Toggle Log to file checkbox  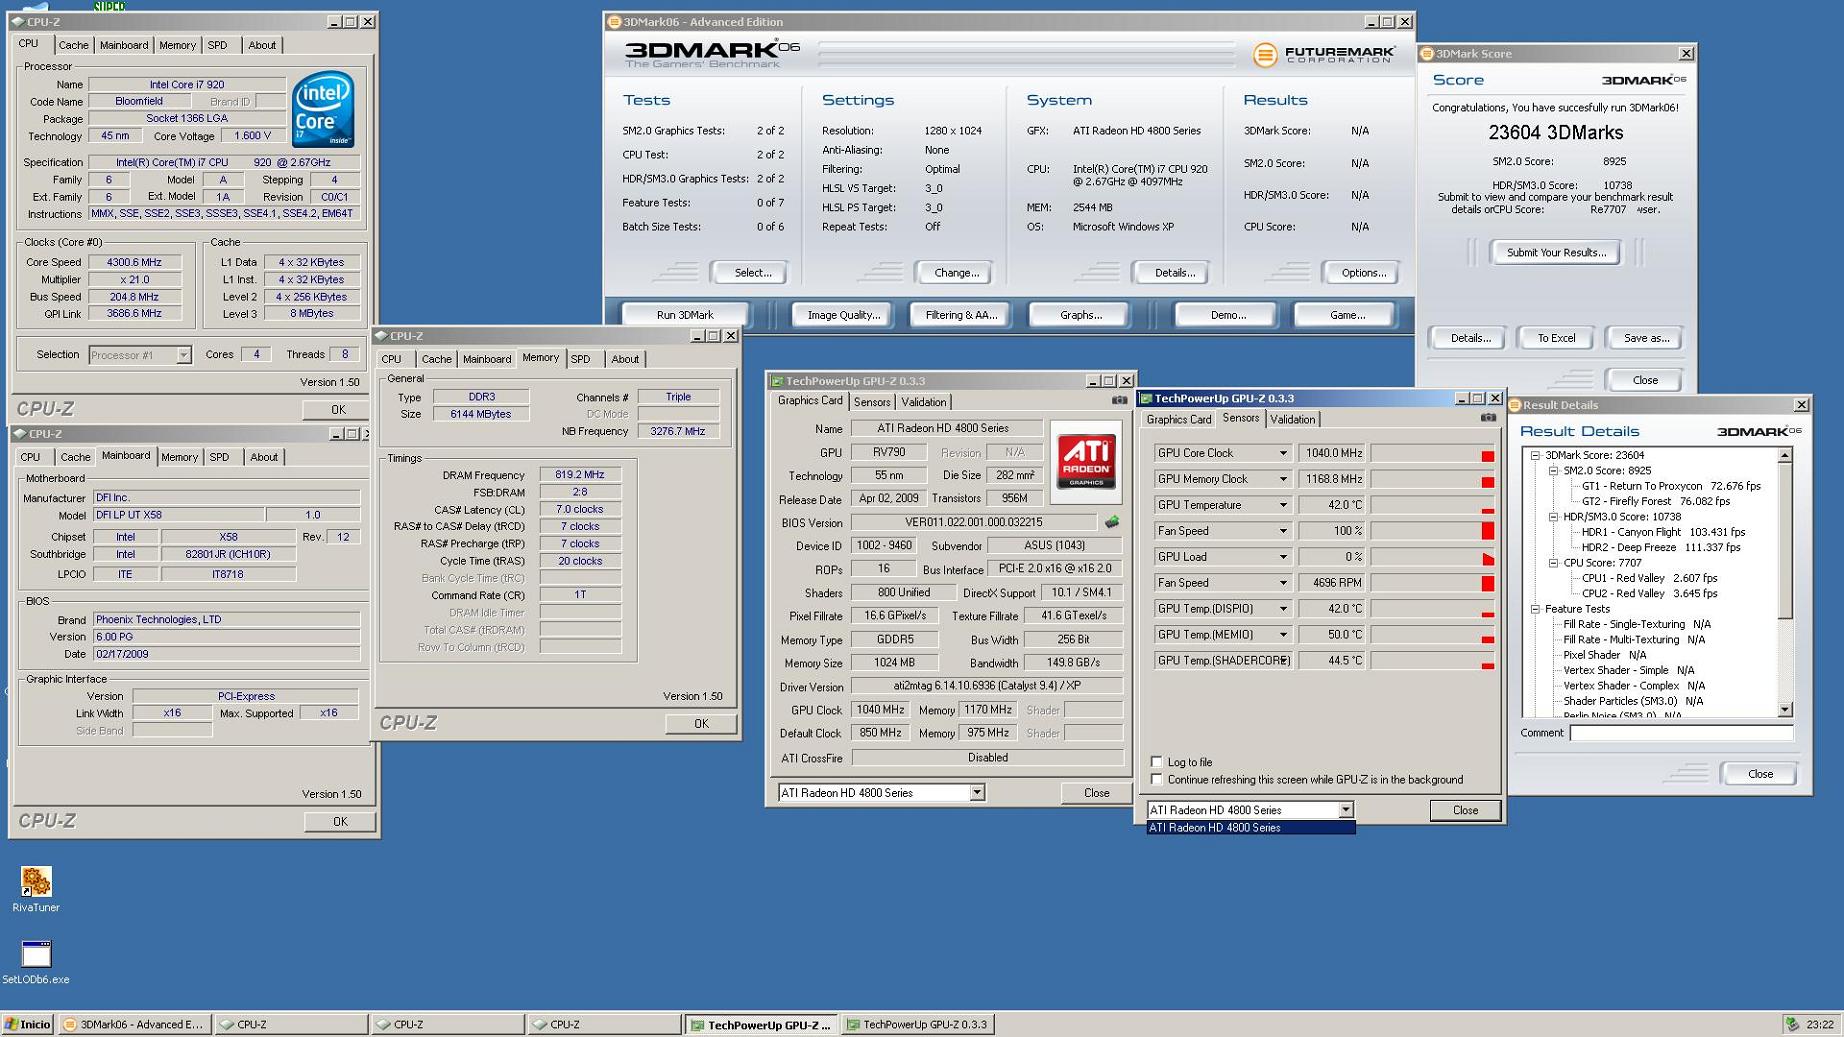click(x=1157, y=762)
